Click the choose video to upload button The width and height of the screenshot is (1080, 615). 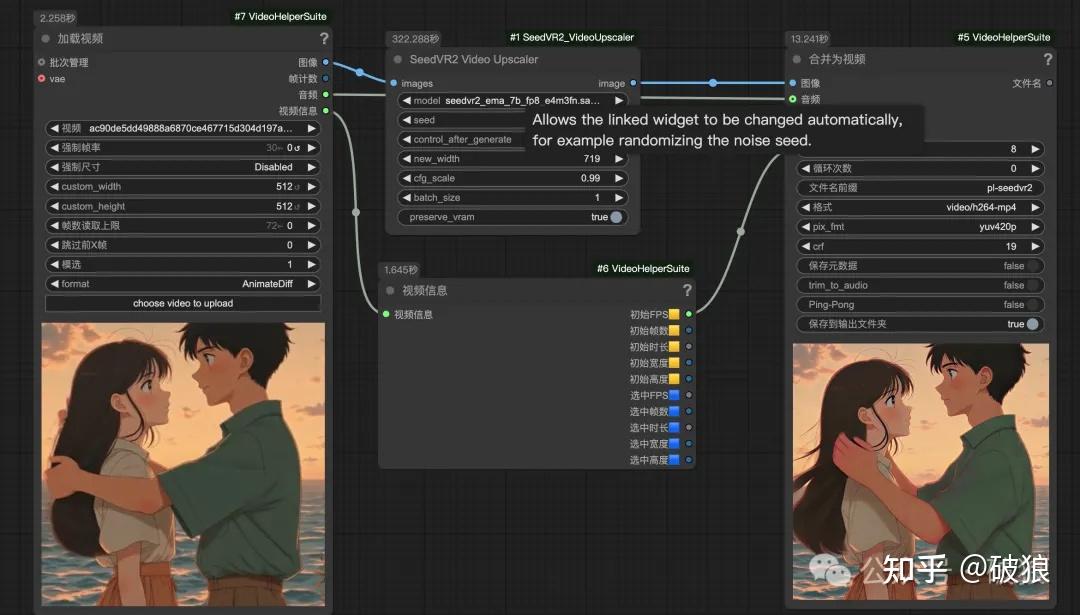pos(181,303)
